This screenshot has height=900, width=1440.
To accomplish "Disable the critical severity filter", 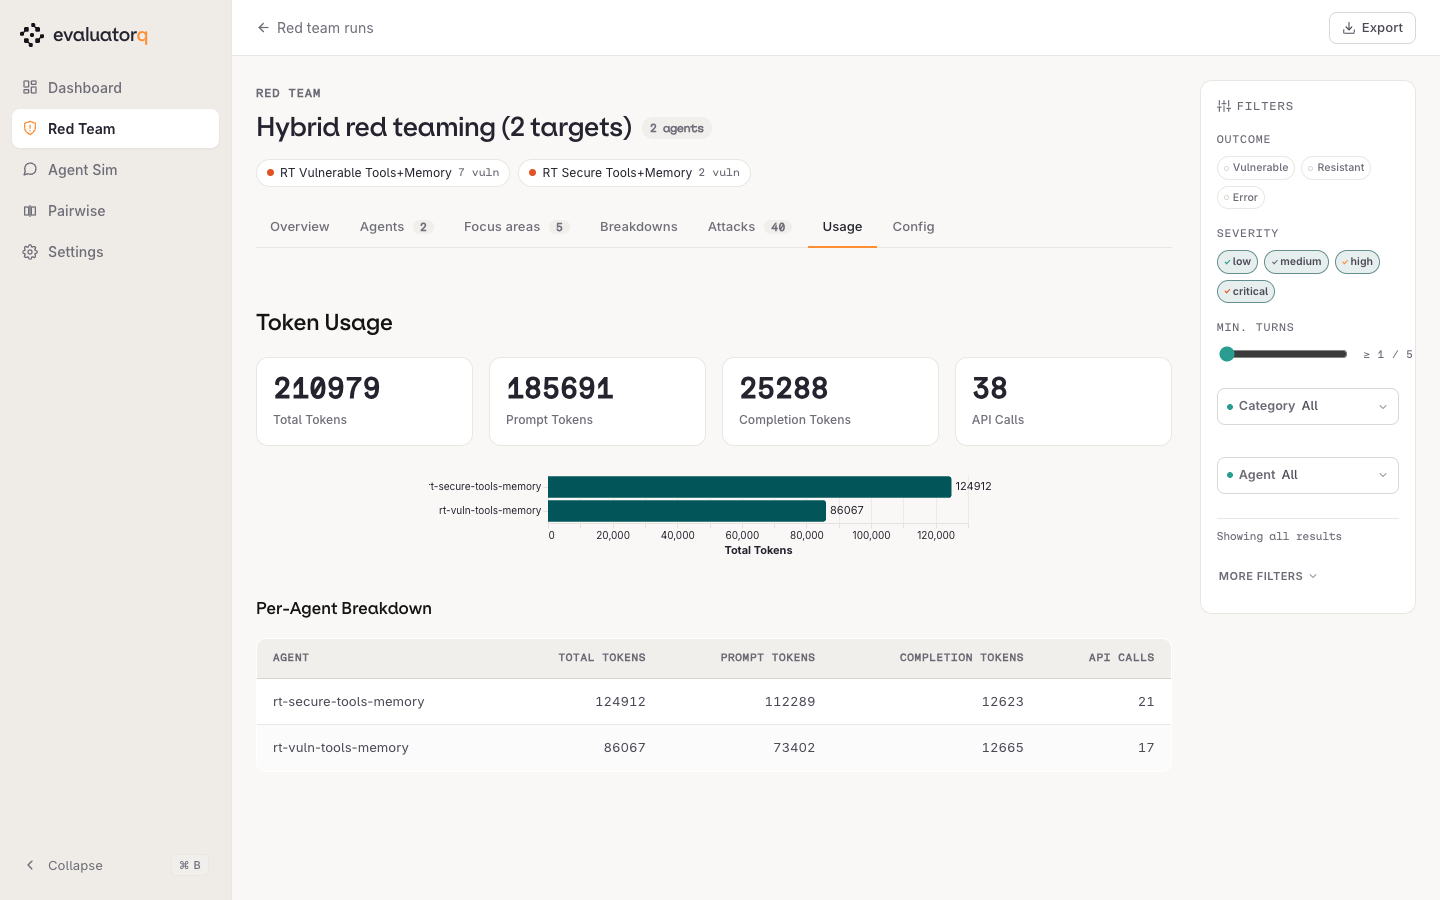I will pyautogui.click(x=1246, y=292).
